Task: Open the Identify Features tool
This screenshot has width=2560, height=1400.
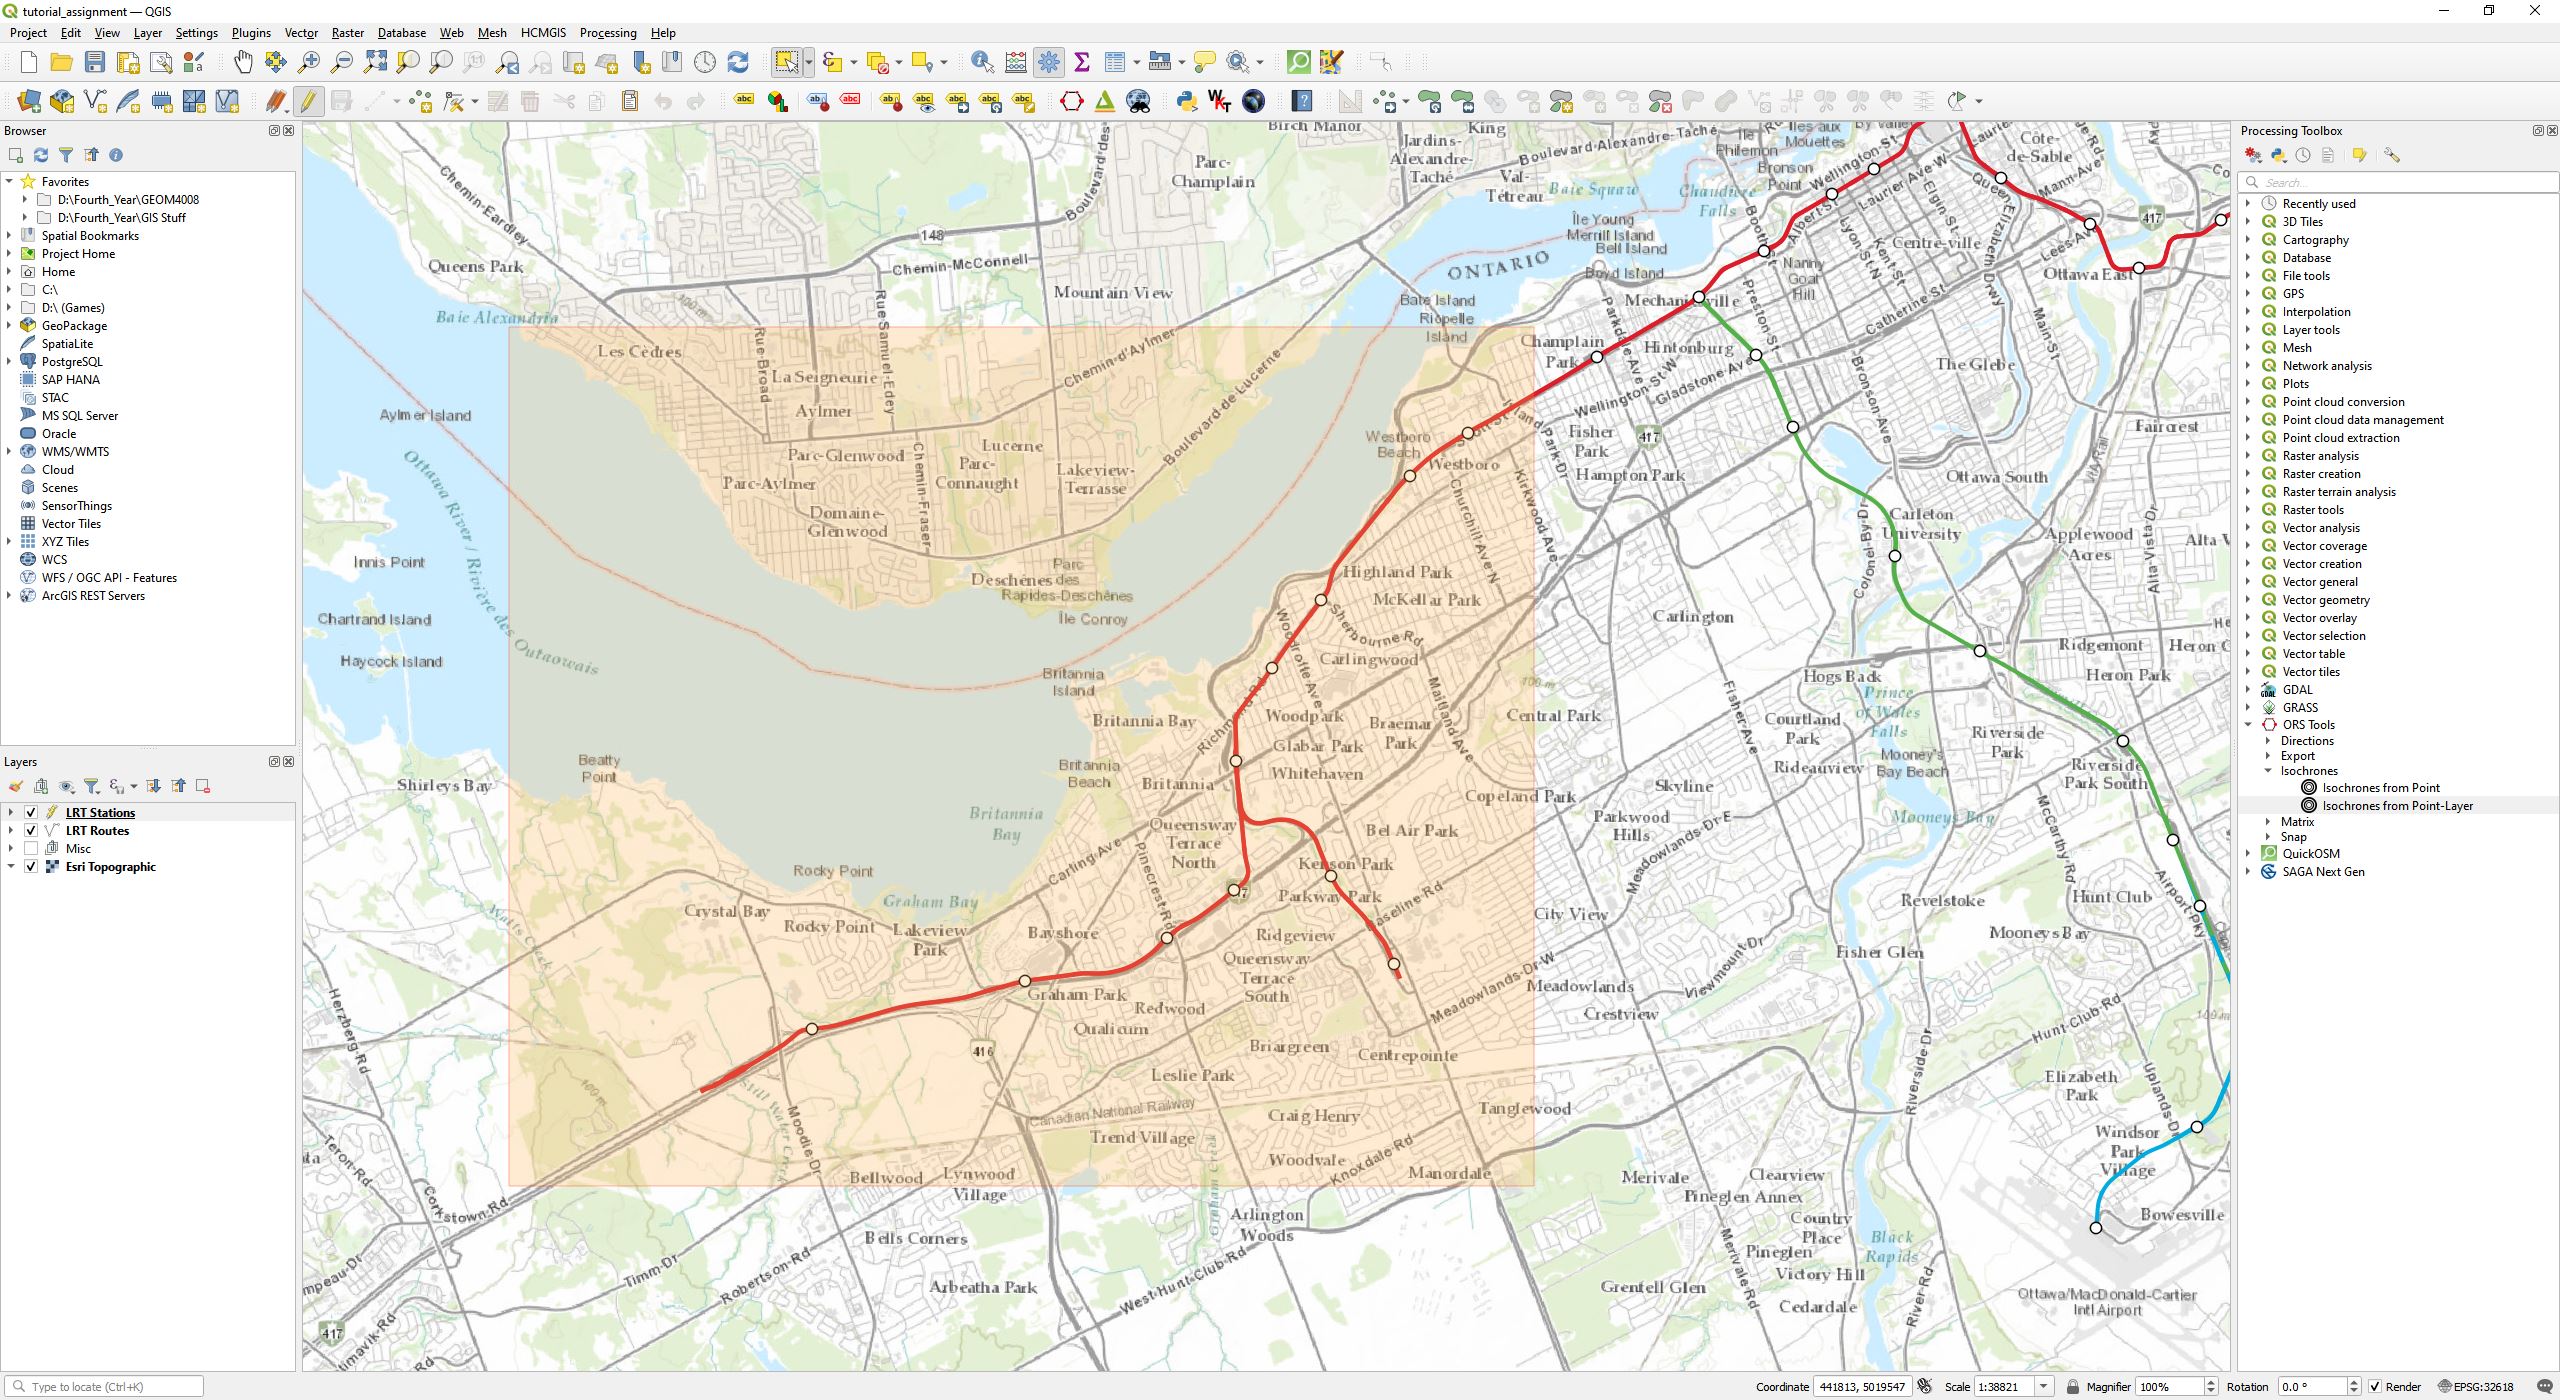Action: (x=982, y=62)
